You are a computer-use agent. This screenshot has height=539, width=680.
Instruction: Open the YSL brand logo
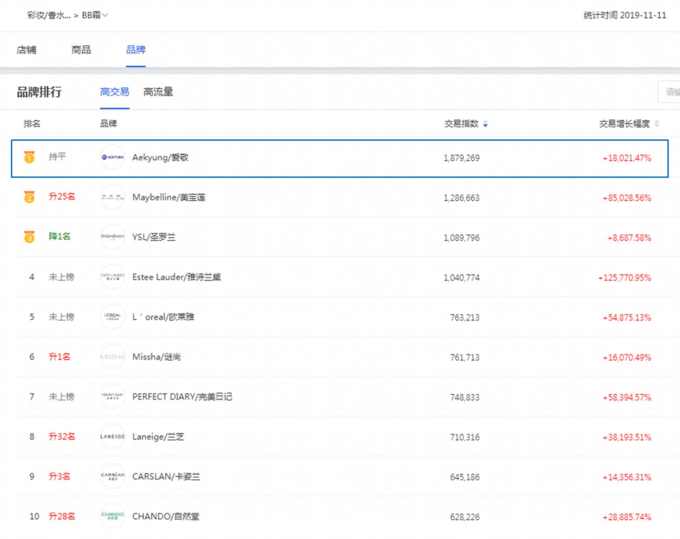tap(113, 237)
